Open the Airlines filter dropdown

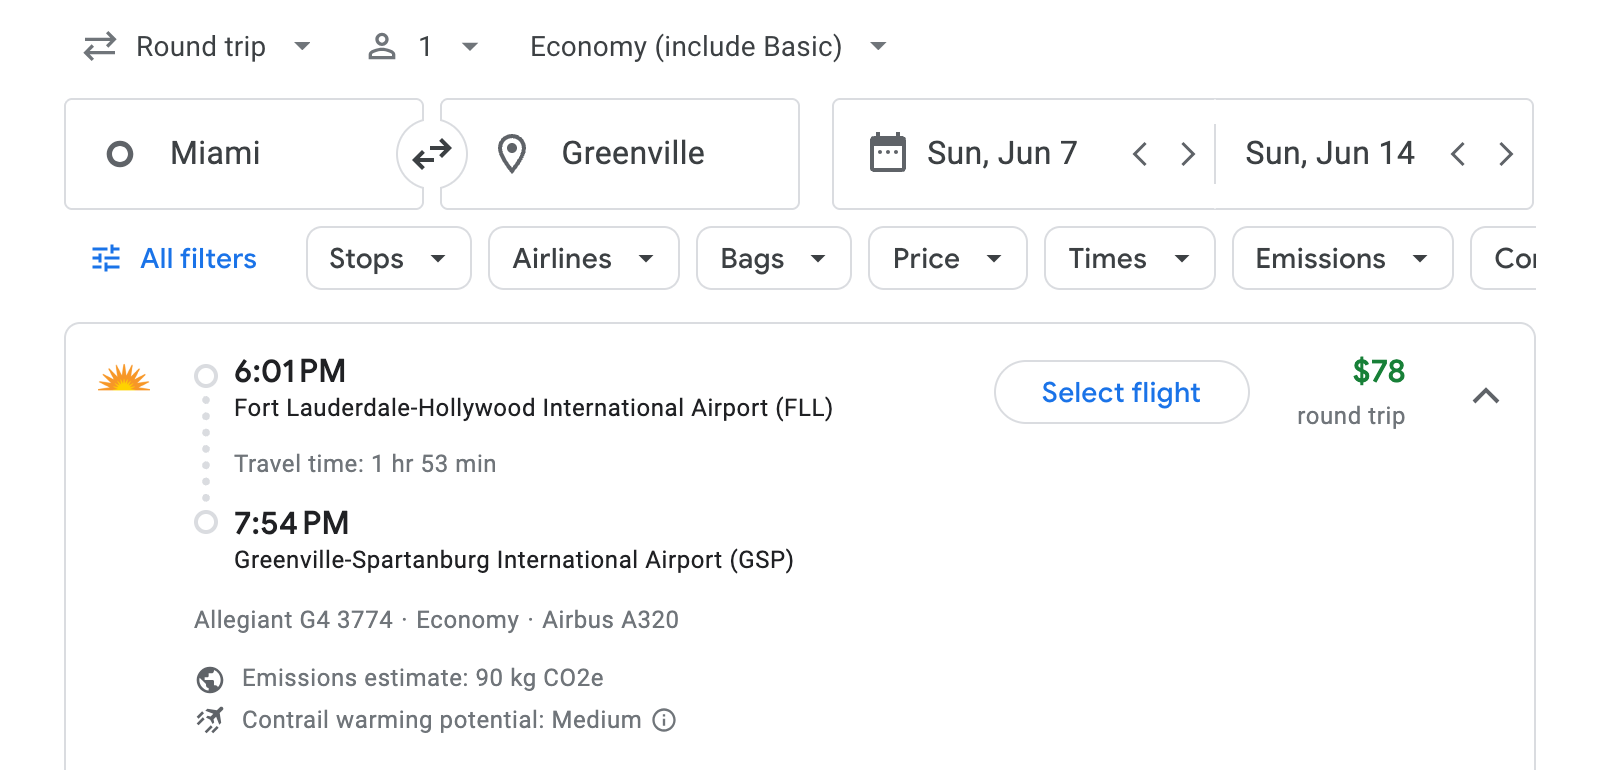click(584, 259)
